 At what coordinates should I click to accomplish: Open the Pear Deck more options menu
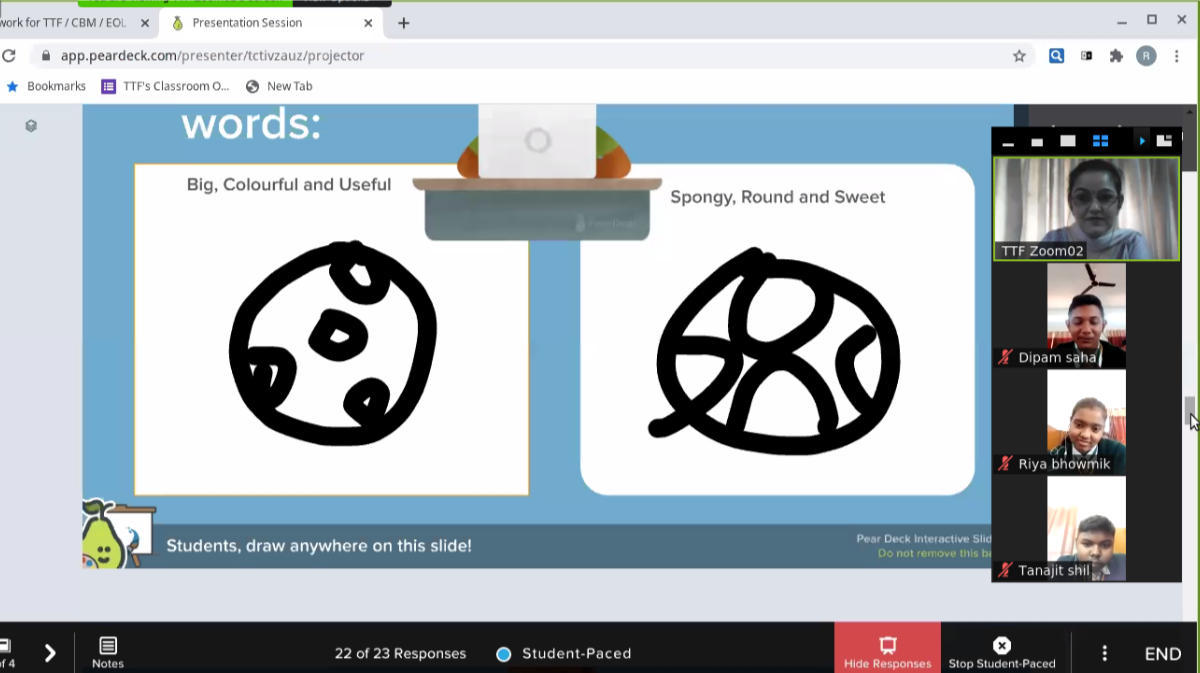(x=1104, y=653)
